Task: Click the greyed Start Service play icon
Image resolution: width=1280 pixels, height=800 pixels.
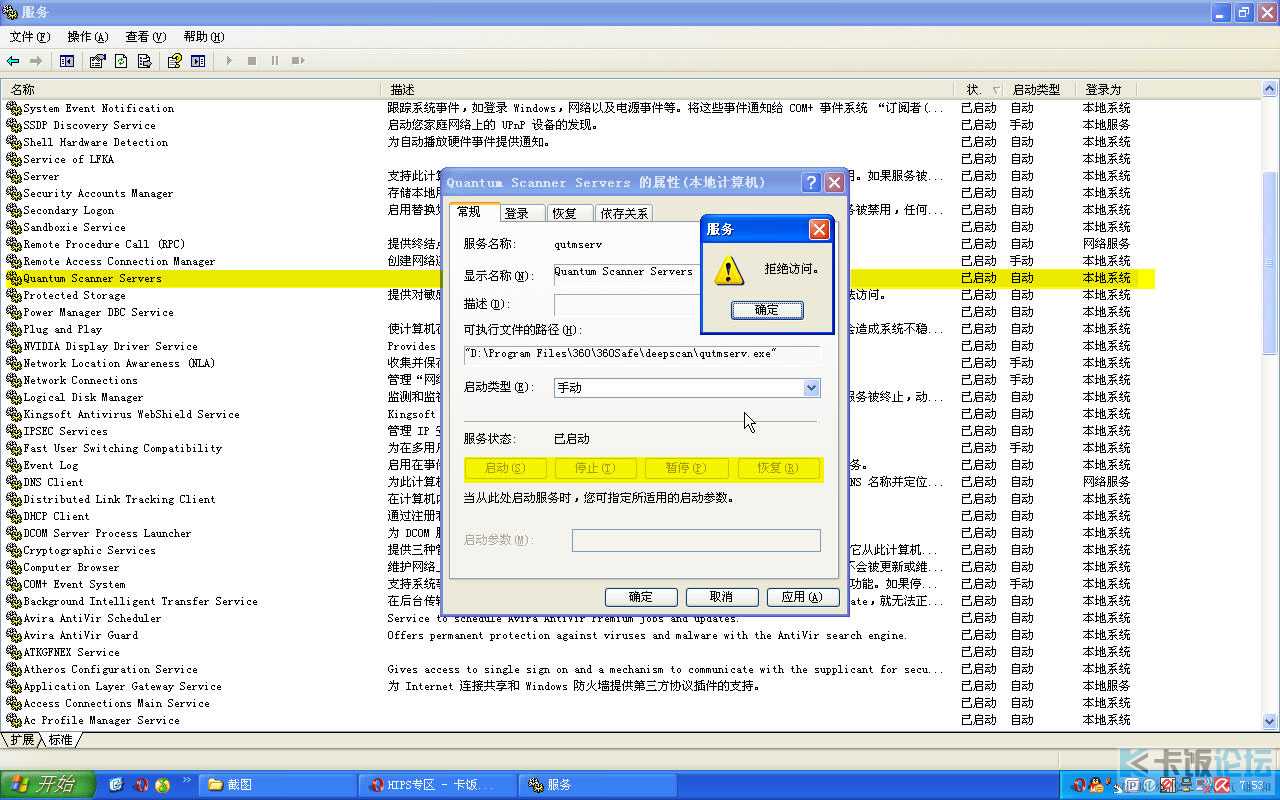Action: point(229,61)
